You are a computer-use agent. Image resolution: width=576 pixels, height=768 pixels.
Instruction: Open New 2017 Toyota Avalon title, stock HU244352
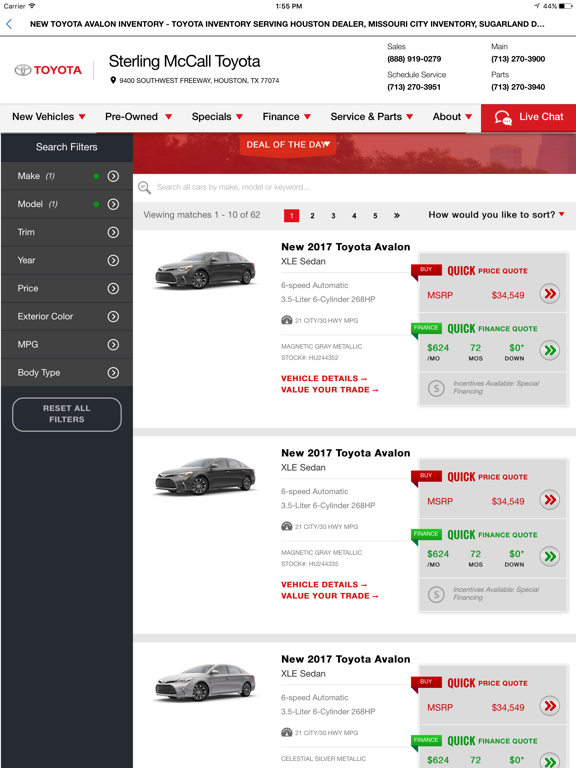[345, 247]
